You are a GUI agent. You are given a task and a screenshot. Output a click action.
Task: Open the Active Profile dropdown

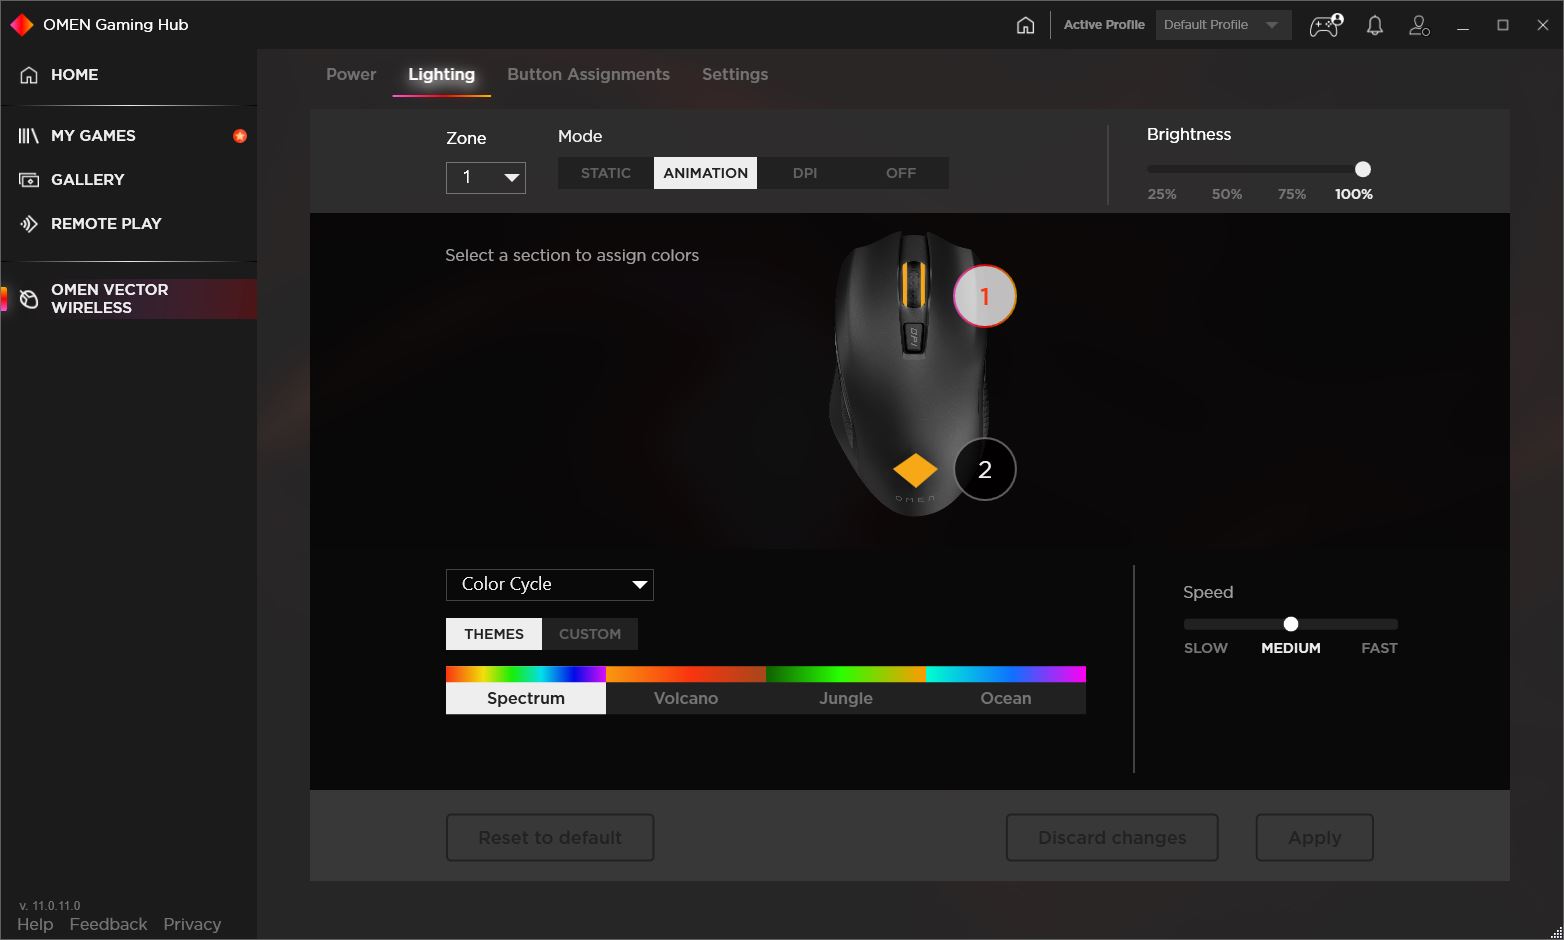coord(1223,25)
